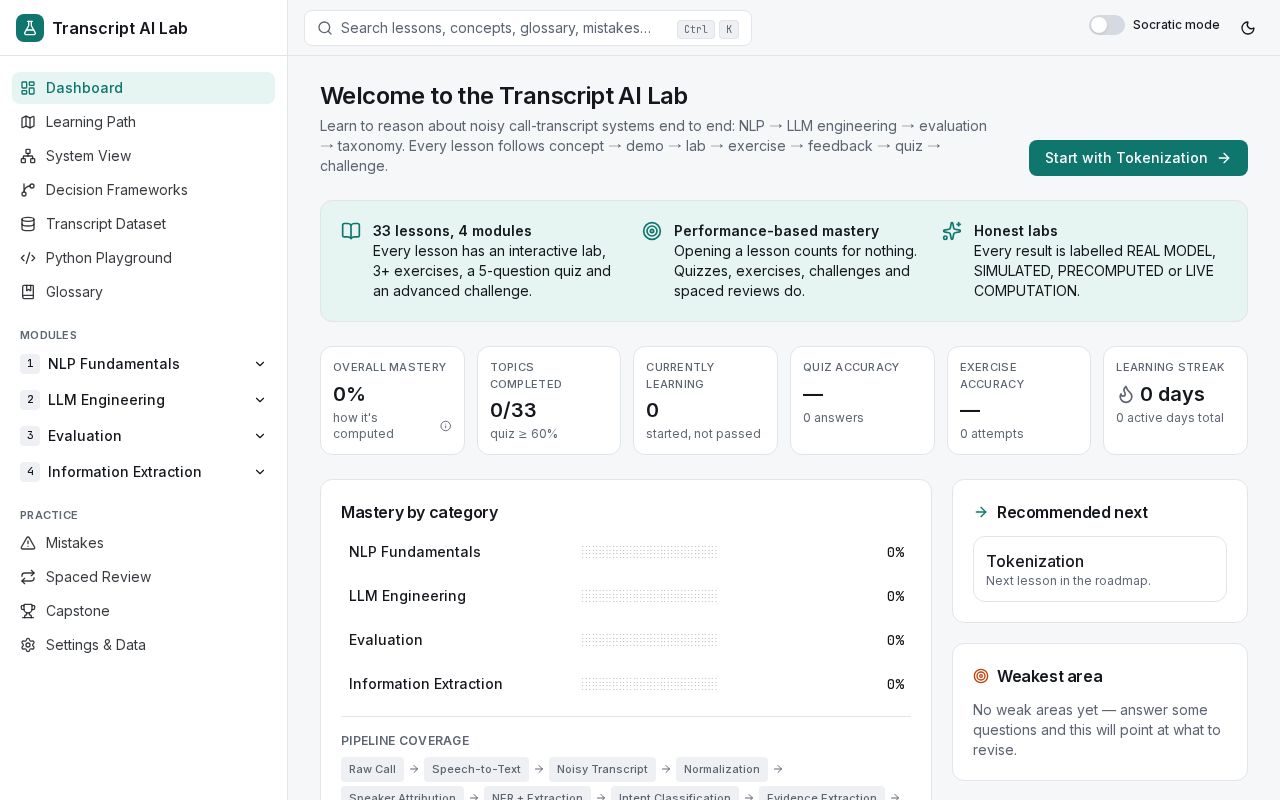This screenshot has height=800, width=1280.
Task: Click the Learning Path map icon
Action: (x=28, y=122)
